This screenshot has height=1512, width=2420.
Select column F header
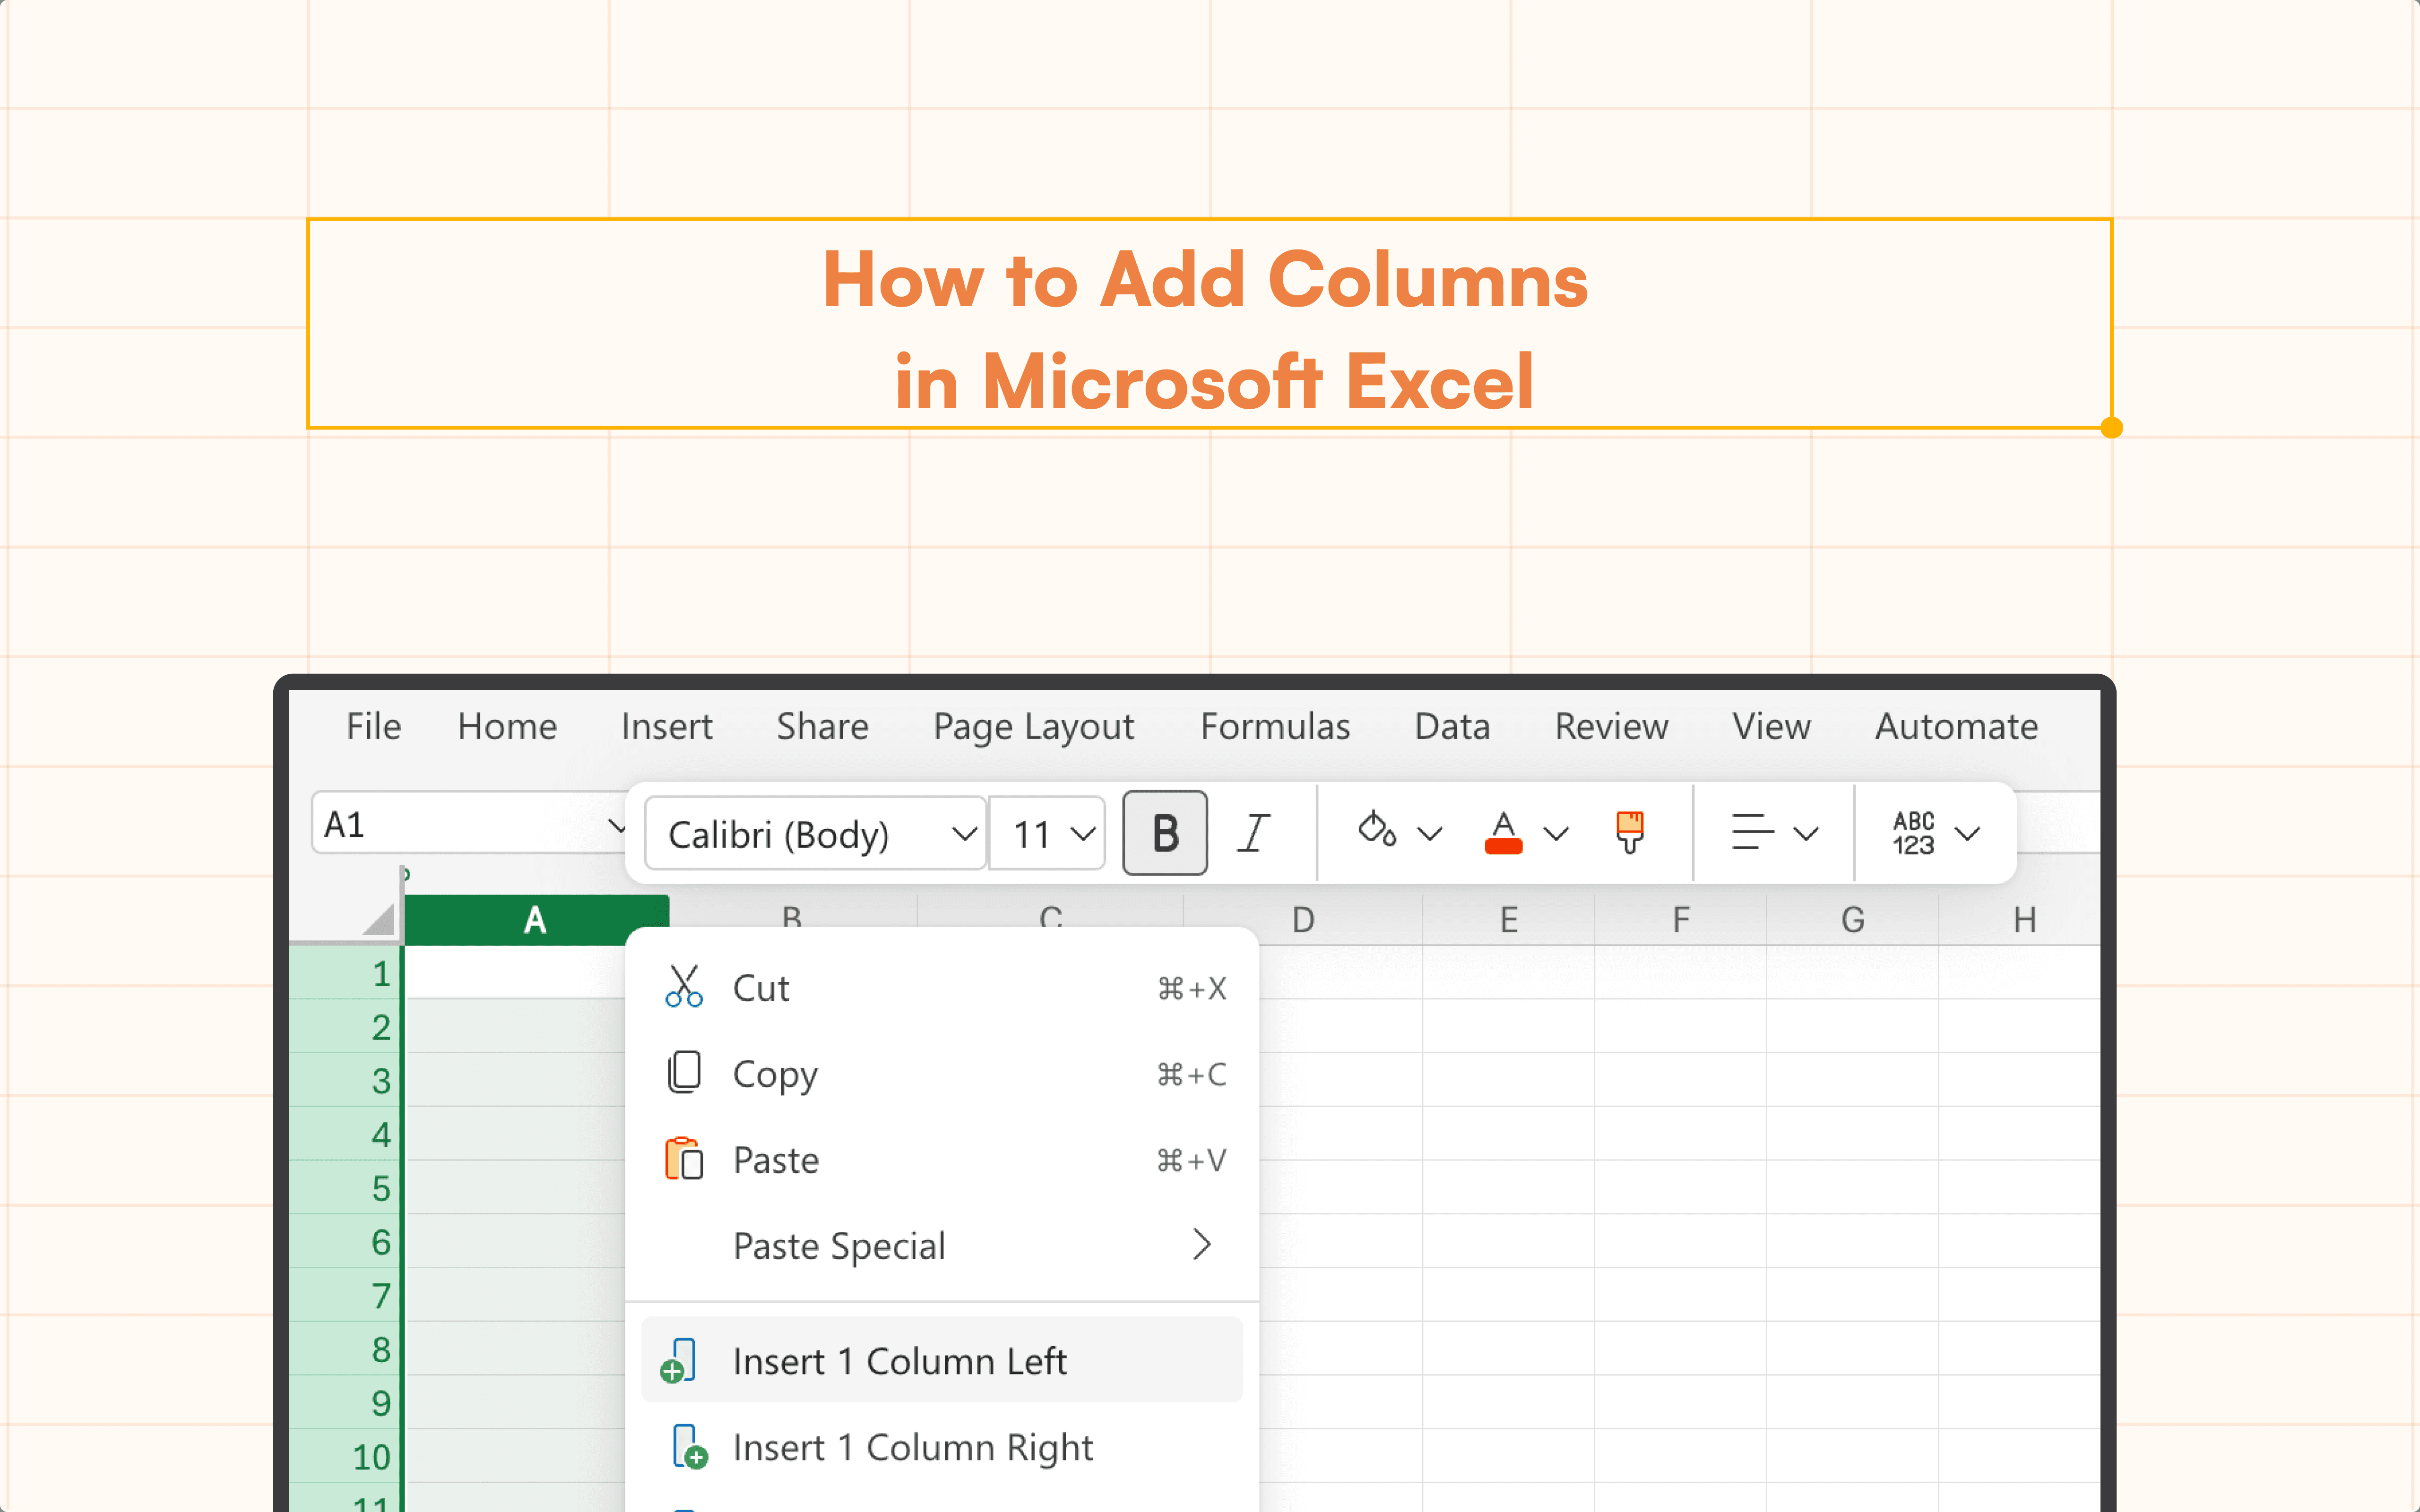click(x=1681, y=919)
